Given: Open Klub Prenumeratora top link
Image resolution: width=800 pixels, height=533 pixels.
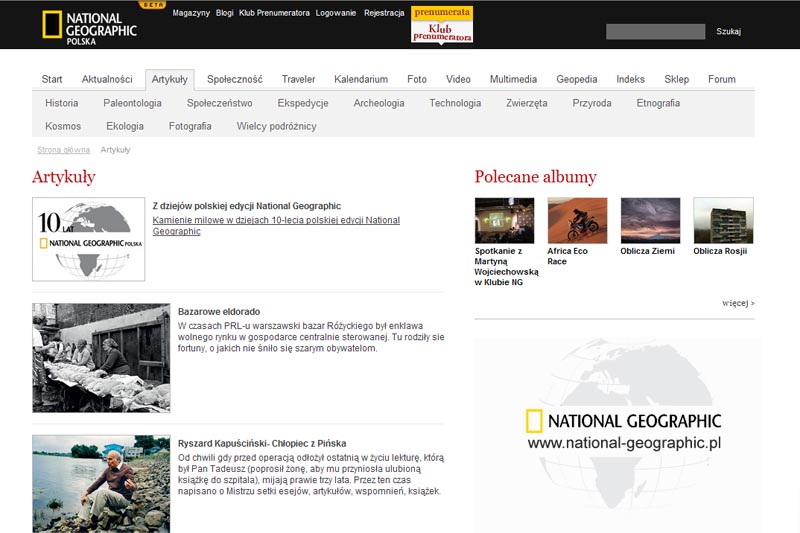Looking at the screenshot, I should pos(274,13).
